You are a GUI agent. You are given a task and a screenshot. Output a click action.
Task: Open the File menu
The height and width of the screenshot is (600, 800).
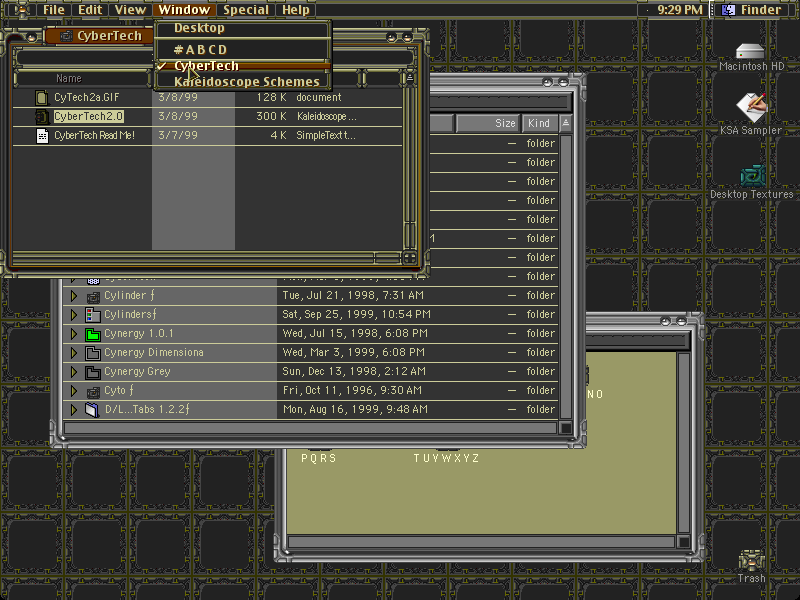pos(54,10)
